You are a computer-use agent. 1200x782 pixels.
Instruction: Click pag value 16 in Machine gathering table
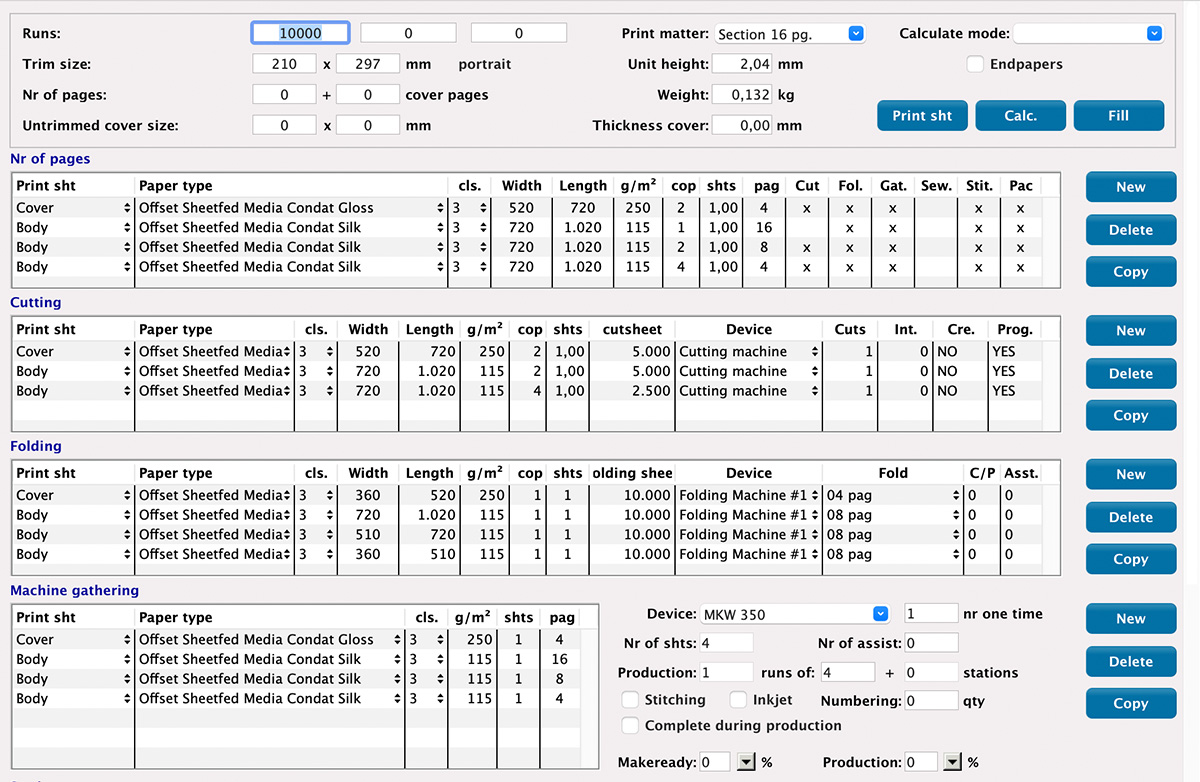(560, 660)
